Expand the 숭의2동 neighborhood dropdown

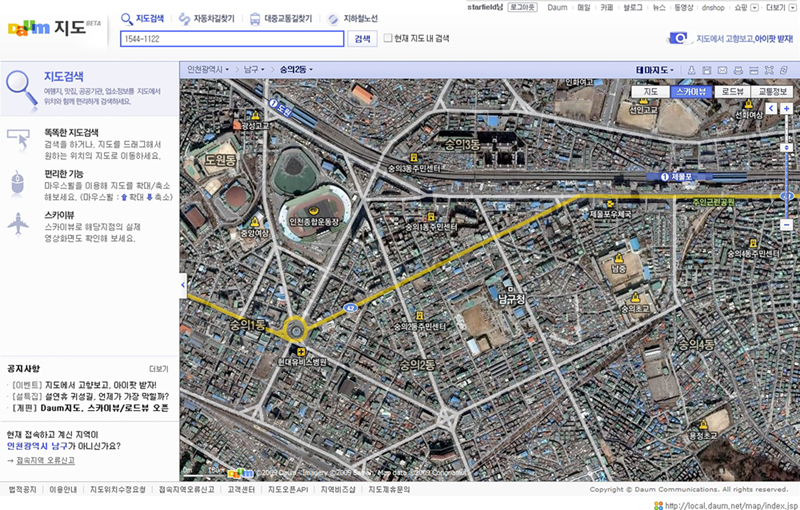point(296,69)
